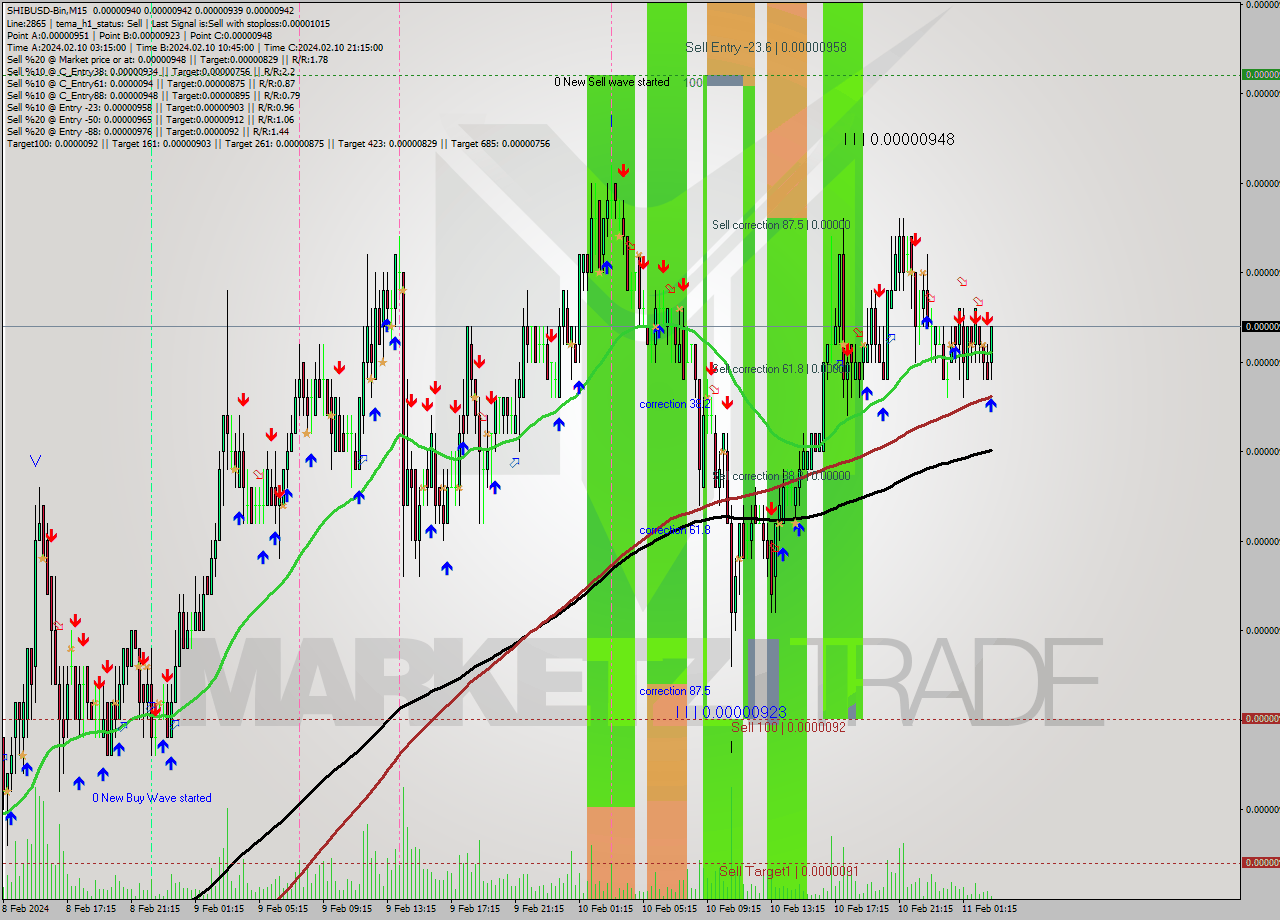This screenshot has width=1280, height=920.
Task: Select the 'Sell Target1 | 0.0000091' label
Action: (x=788, y=871)
